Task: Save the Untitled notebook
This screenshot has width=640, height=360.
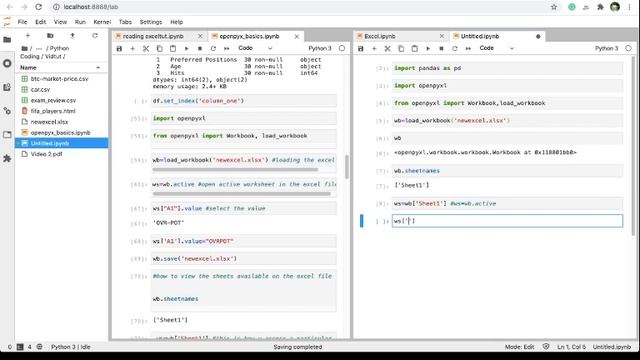Action: (x=360, y=49)
